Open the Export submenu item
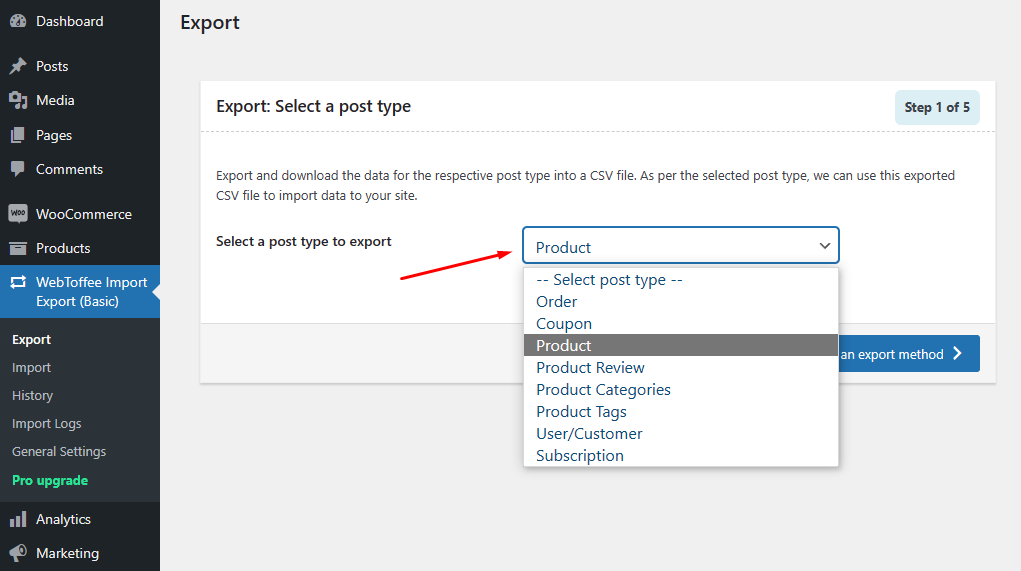Viewport: 1021px width, 571px height. pos(31,339)
